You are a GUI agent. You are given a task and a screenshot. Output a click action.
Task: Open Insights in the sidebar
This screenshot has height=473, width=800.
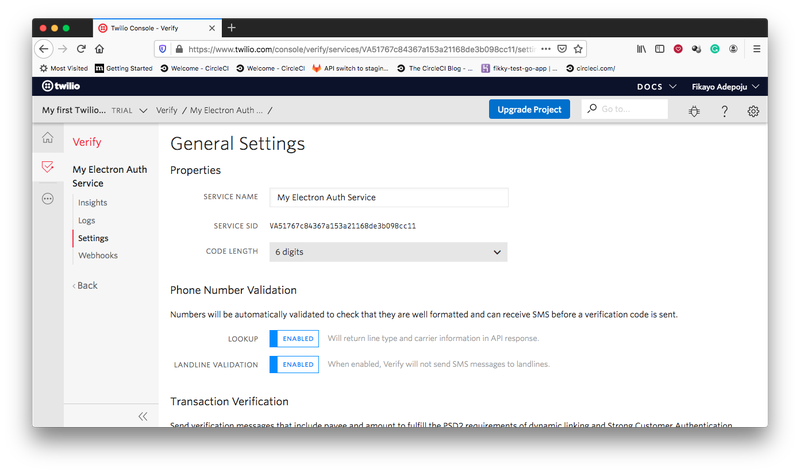[x=92, y=203]
